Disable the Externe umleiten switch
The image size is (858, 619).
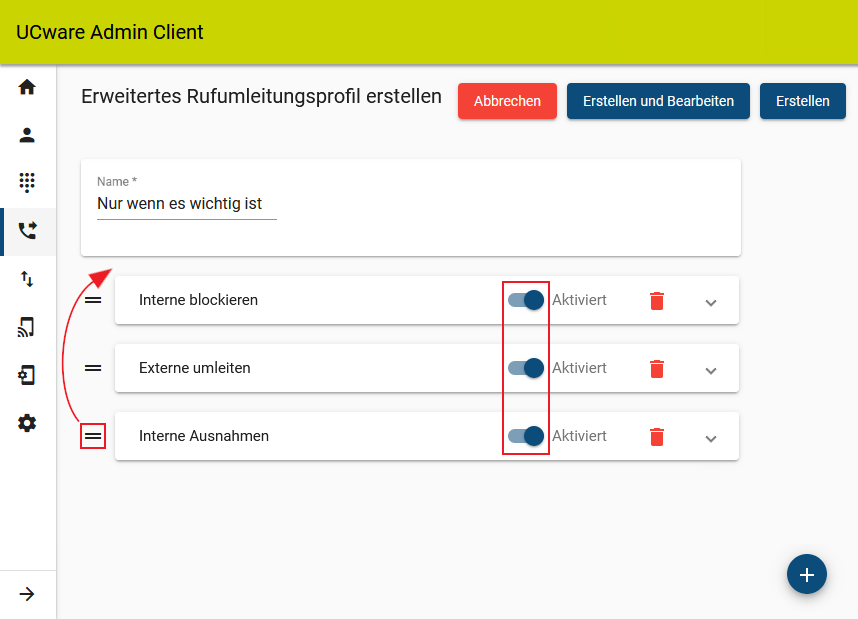point(526,368)
